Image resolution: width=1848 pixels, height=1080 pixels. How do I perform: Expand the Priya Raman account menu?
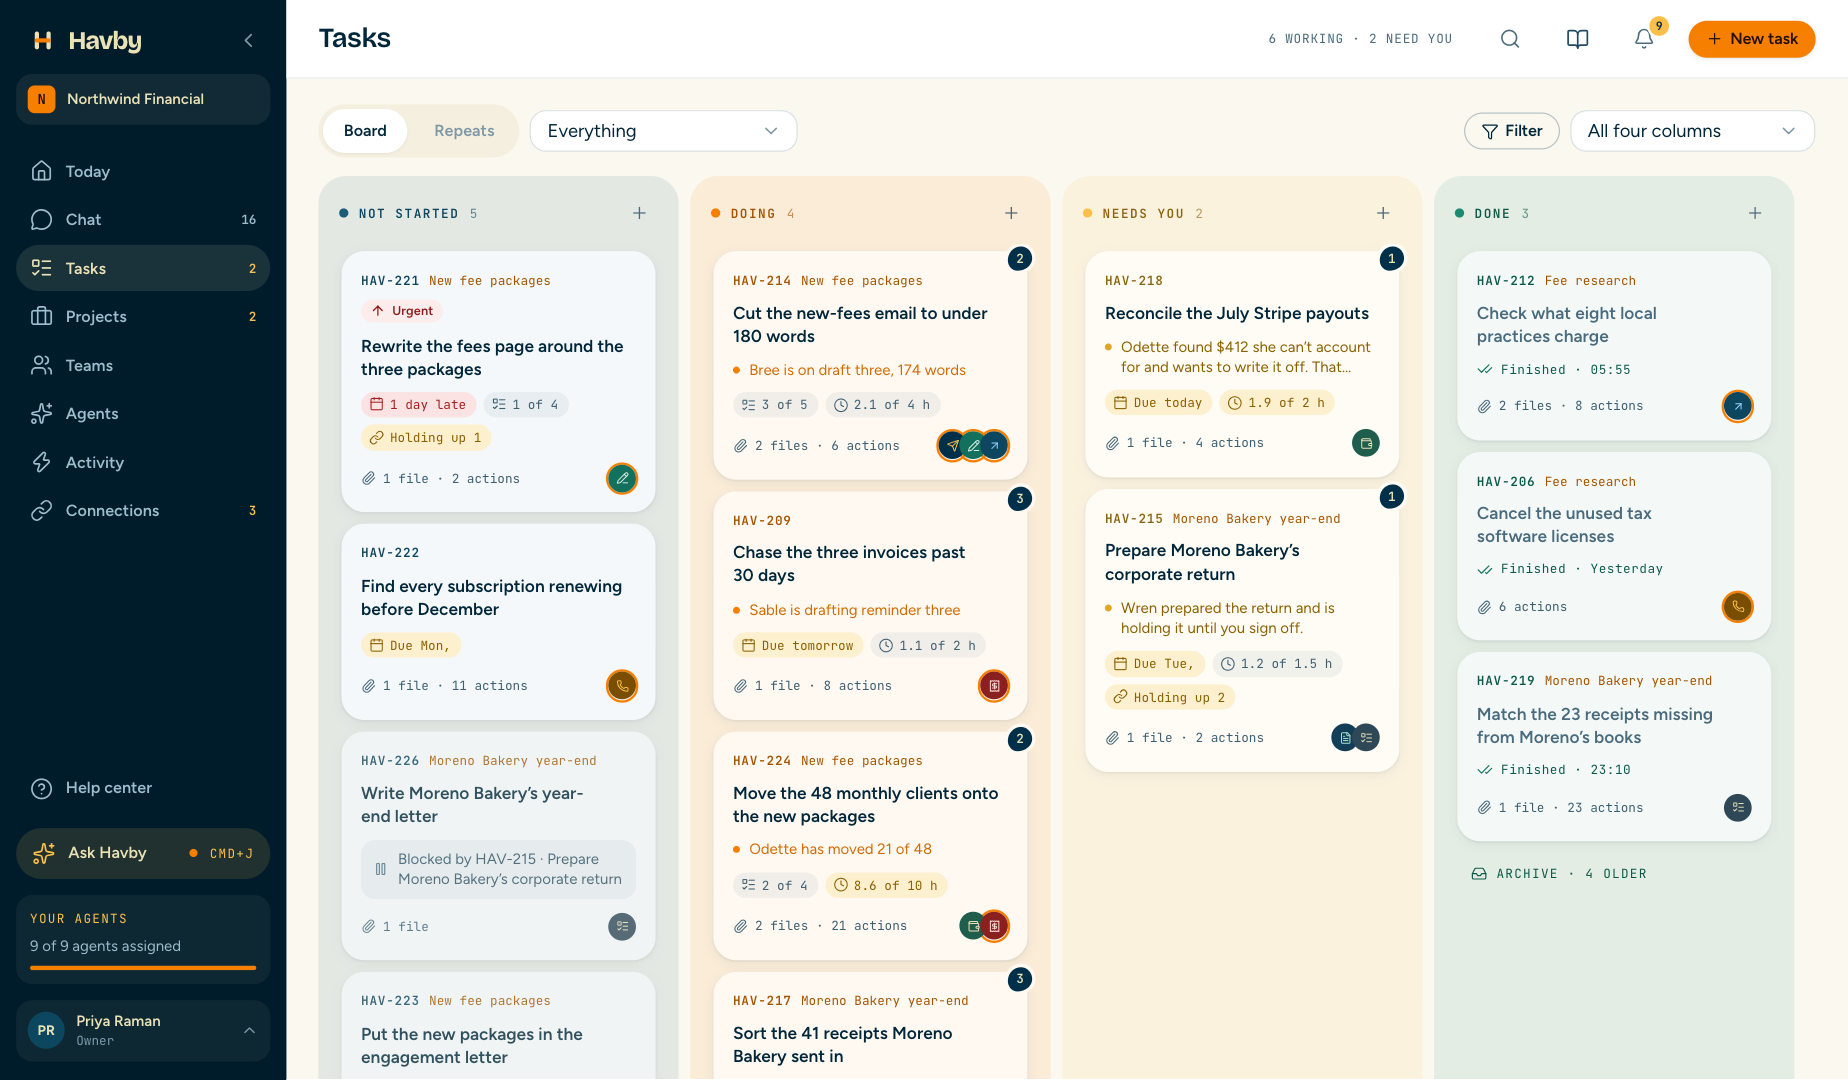143,1030
